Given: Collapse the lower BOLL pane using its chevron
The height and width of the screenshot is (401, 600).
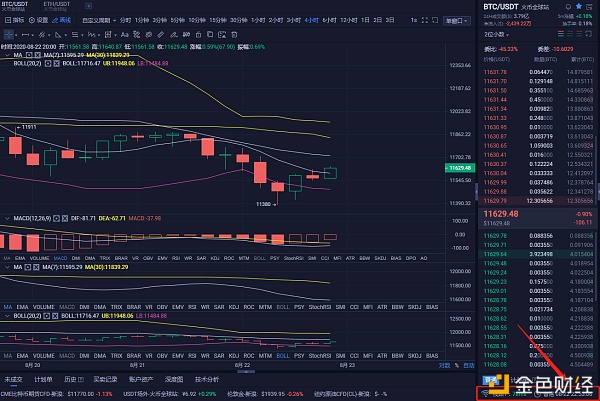Looking at the screenshot, I should point(7,316).
